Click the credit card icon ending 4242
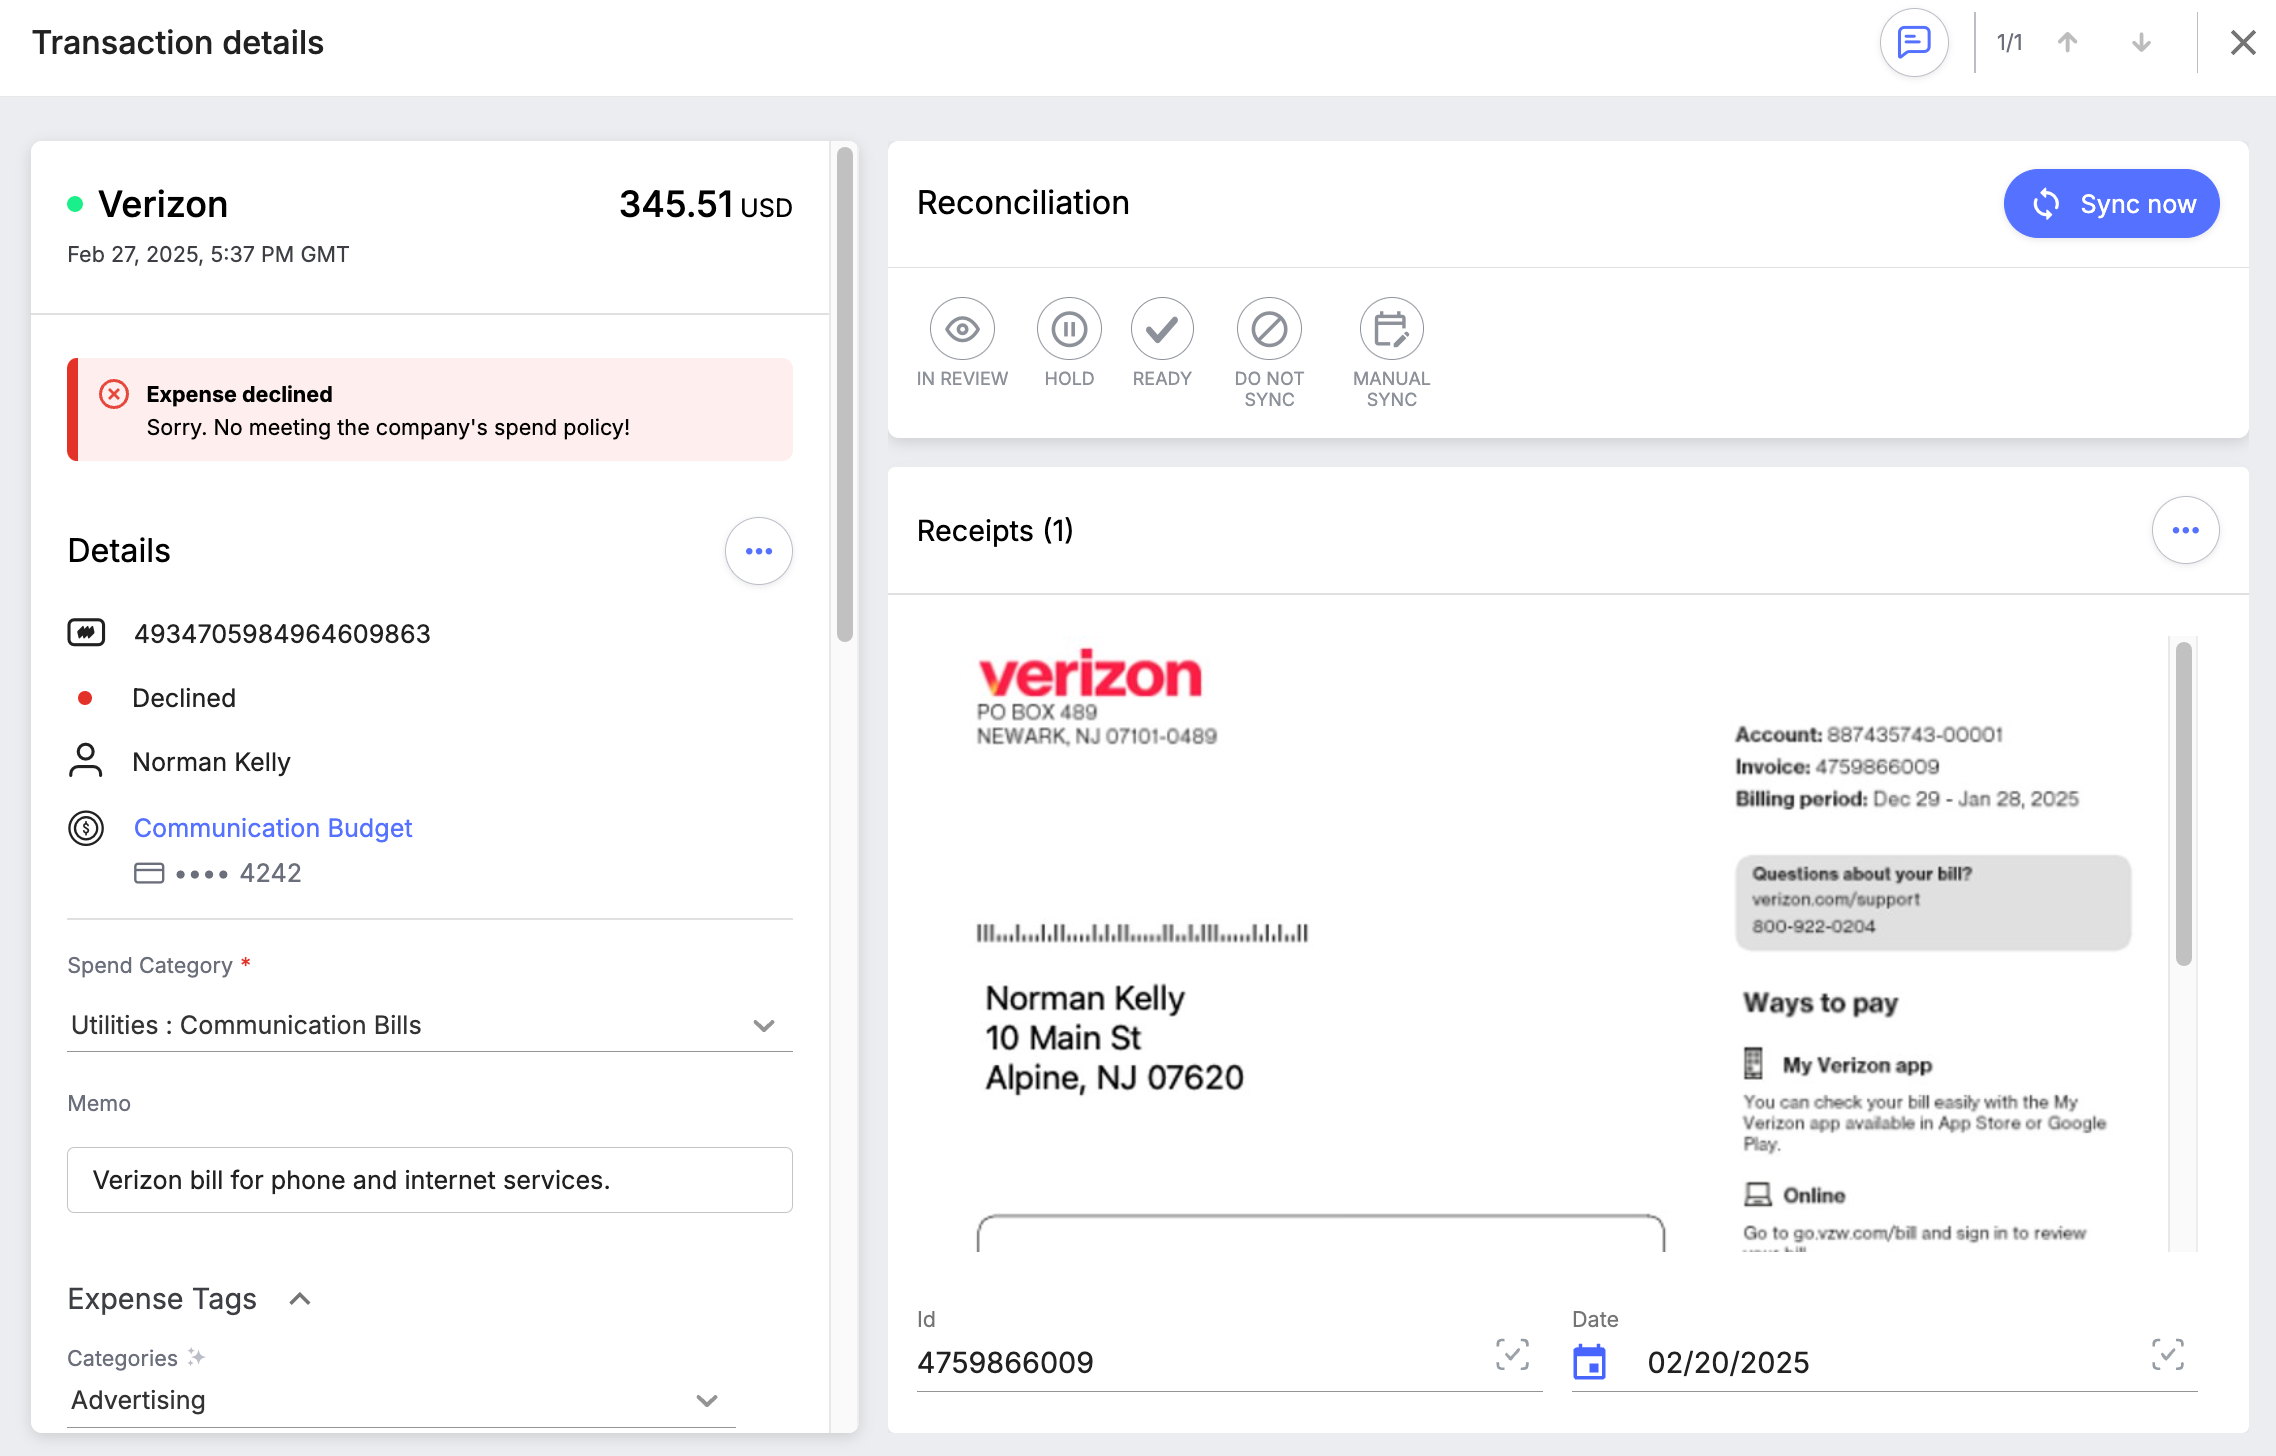 pos(149,873)
